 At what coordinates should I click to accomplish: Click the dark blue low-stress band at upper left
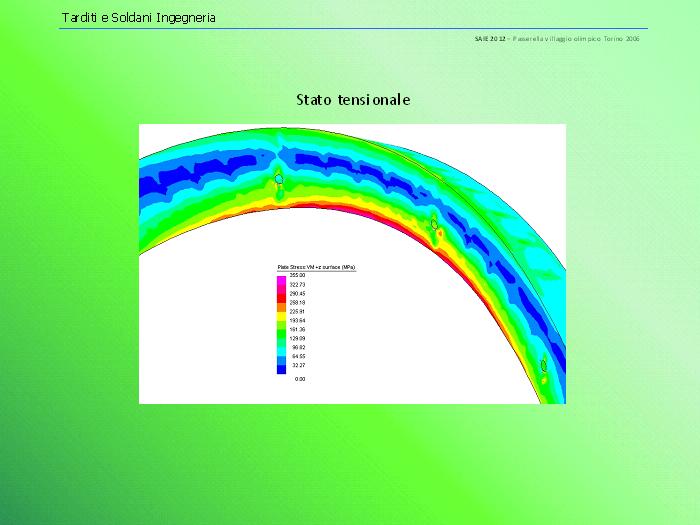point(190,180)
